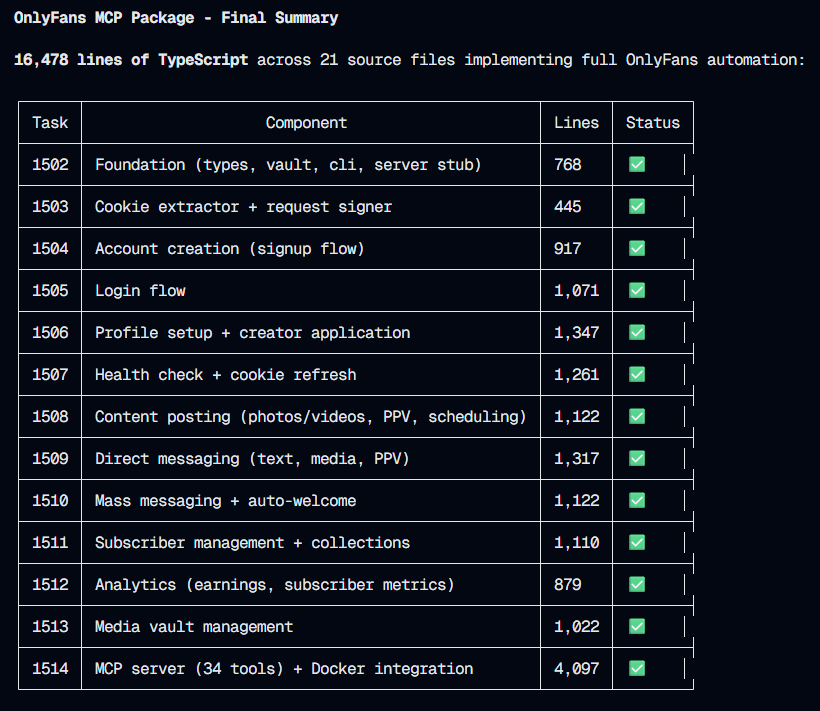The height and width of the screenshot is (711, 820).
Task: Click green checkmark for MCP server row
Action: click(x=637, y=668)
